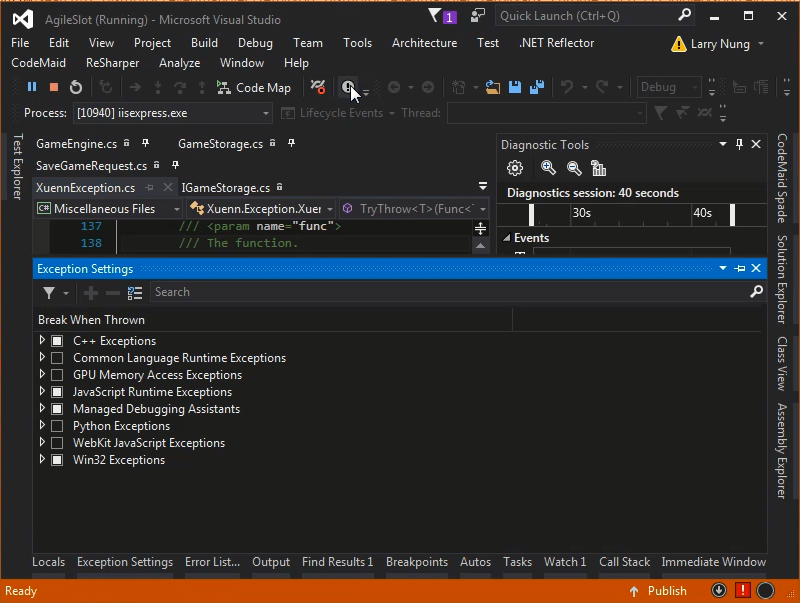Enable Common Language Runtime Exceptions checkbox
The width and height of the screenshot is (800, 603).
coord(57,358)
